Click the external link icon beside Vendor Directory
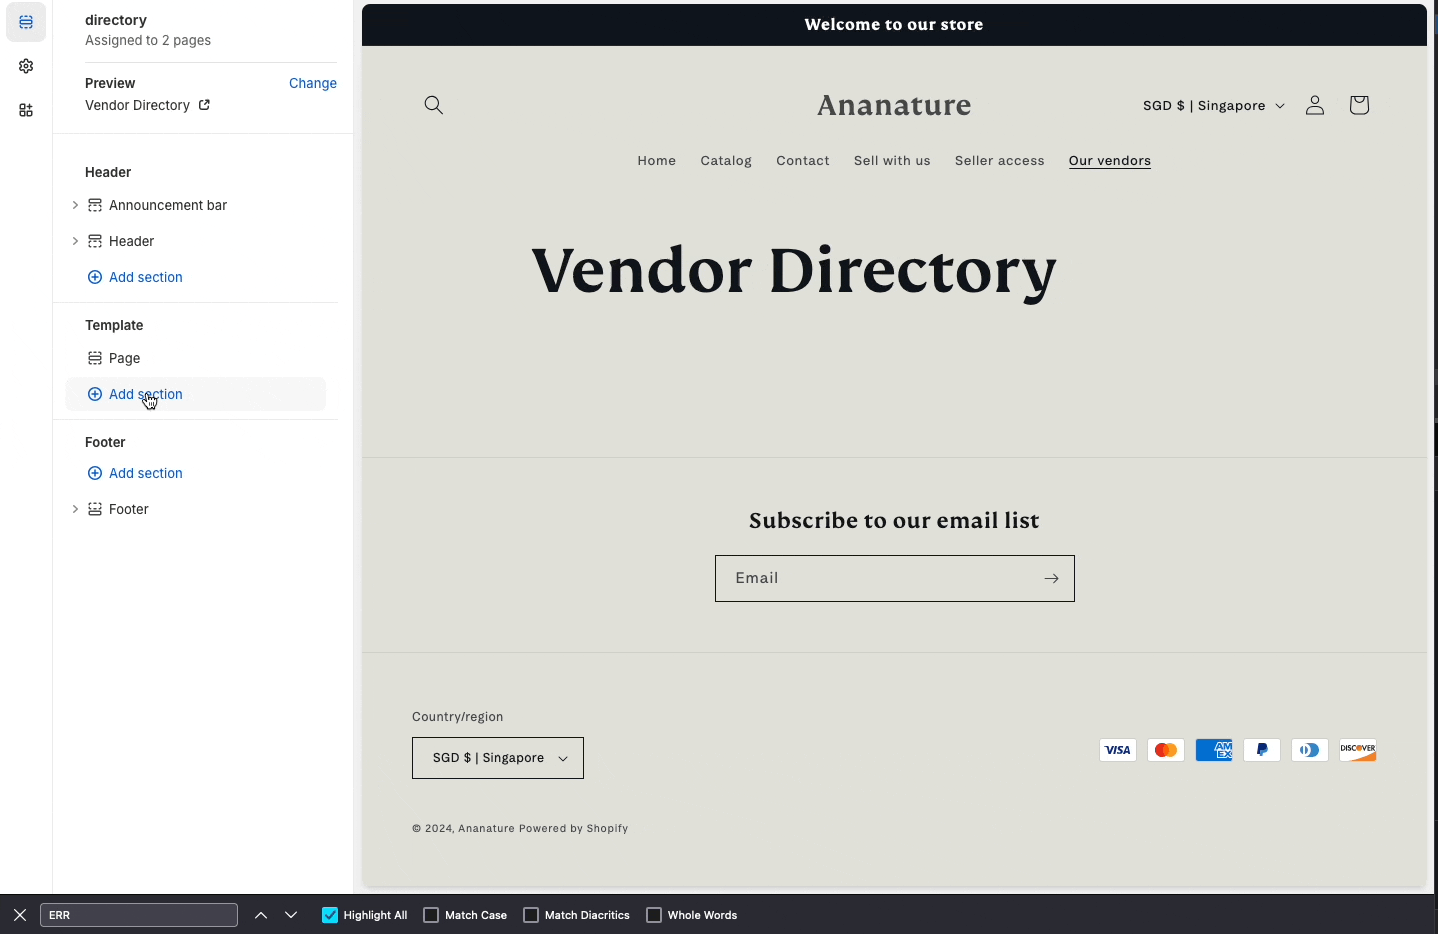This screenshot has height=934, width=1438. pos(204,105)
